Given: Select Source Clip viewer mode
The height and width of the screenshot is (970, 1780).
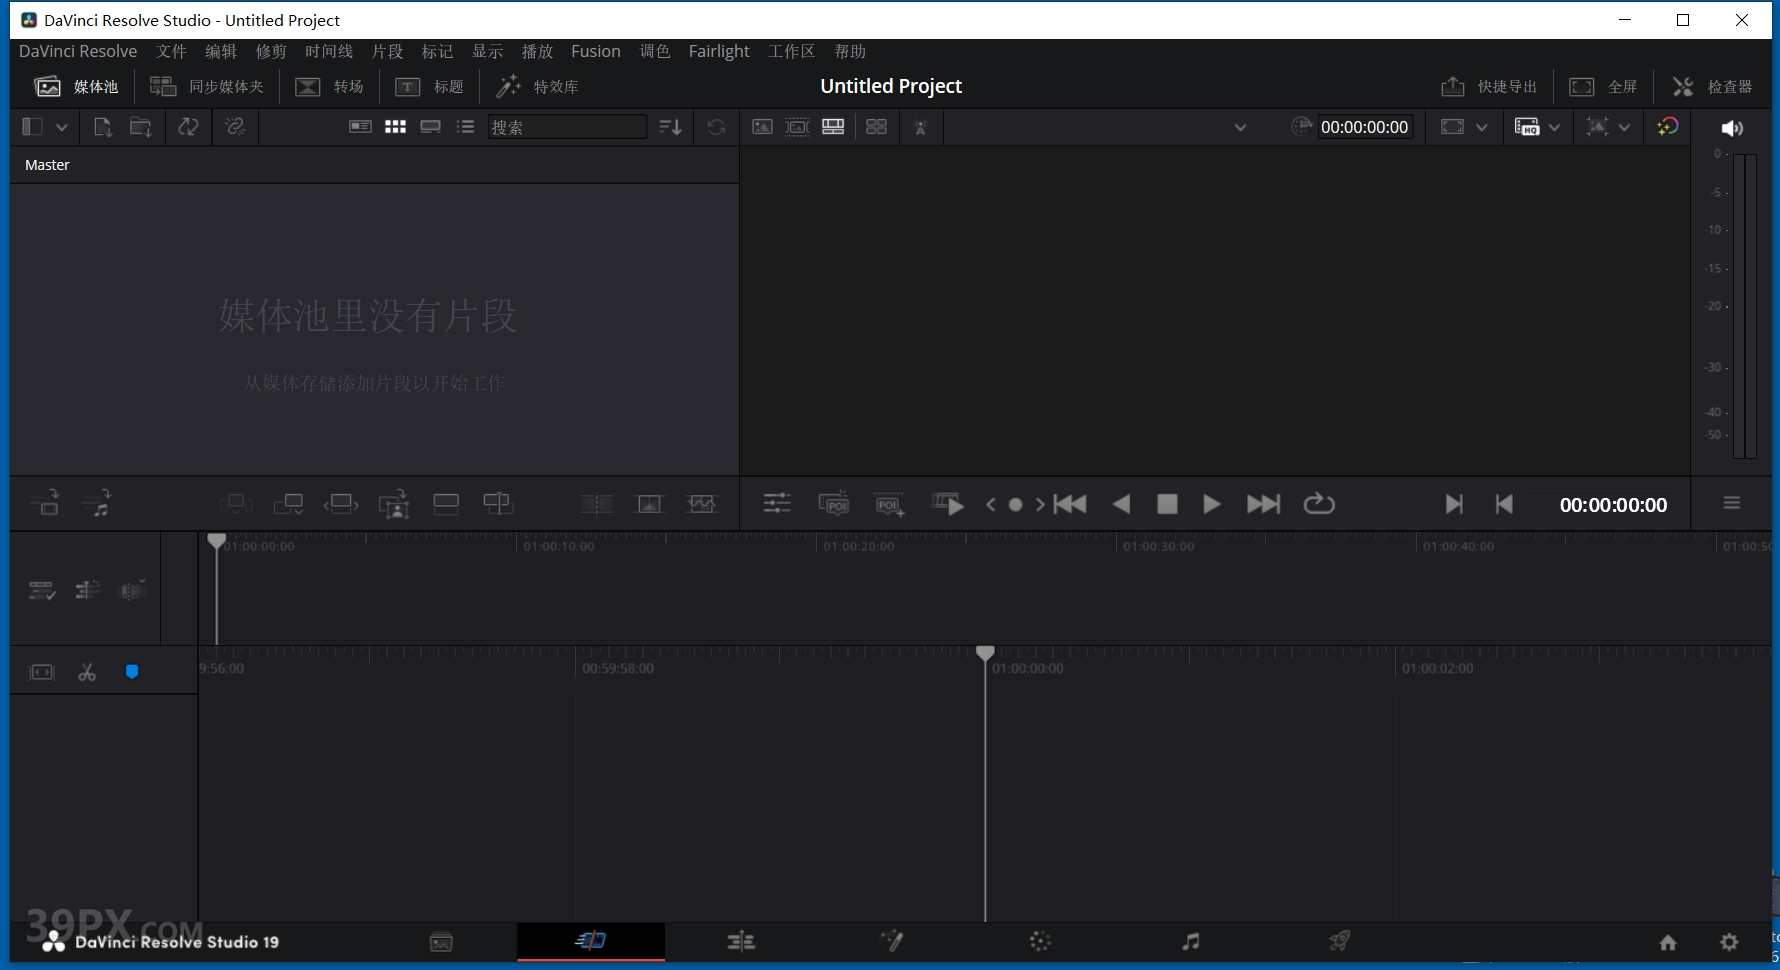Looking at the screenshot, I should [x=762, y=127].
